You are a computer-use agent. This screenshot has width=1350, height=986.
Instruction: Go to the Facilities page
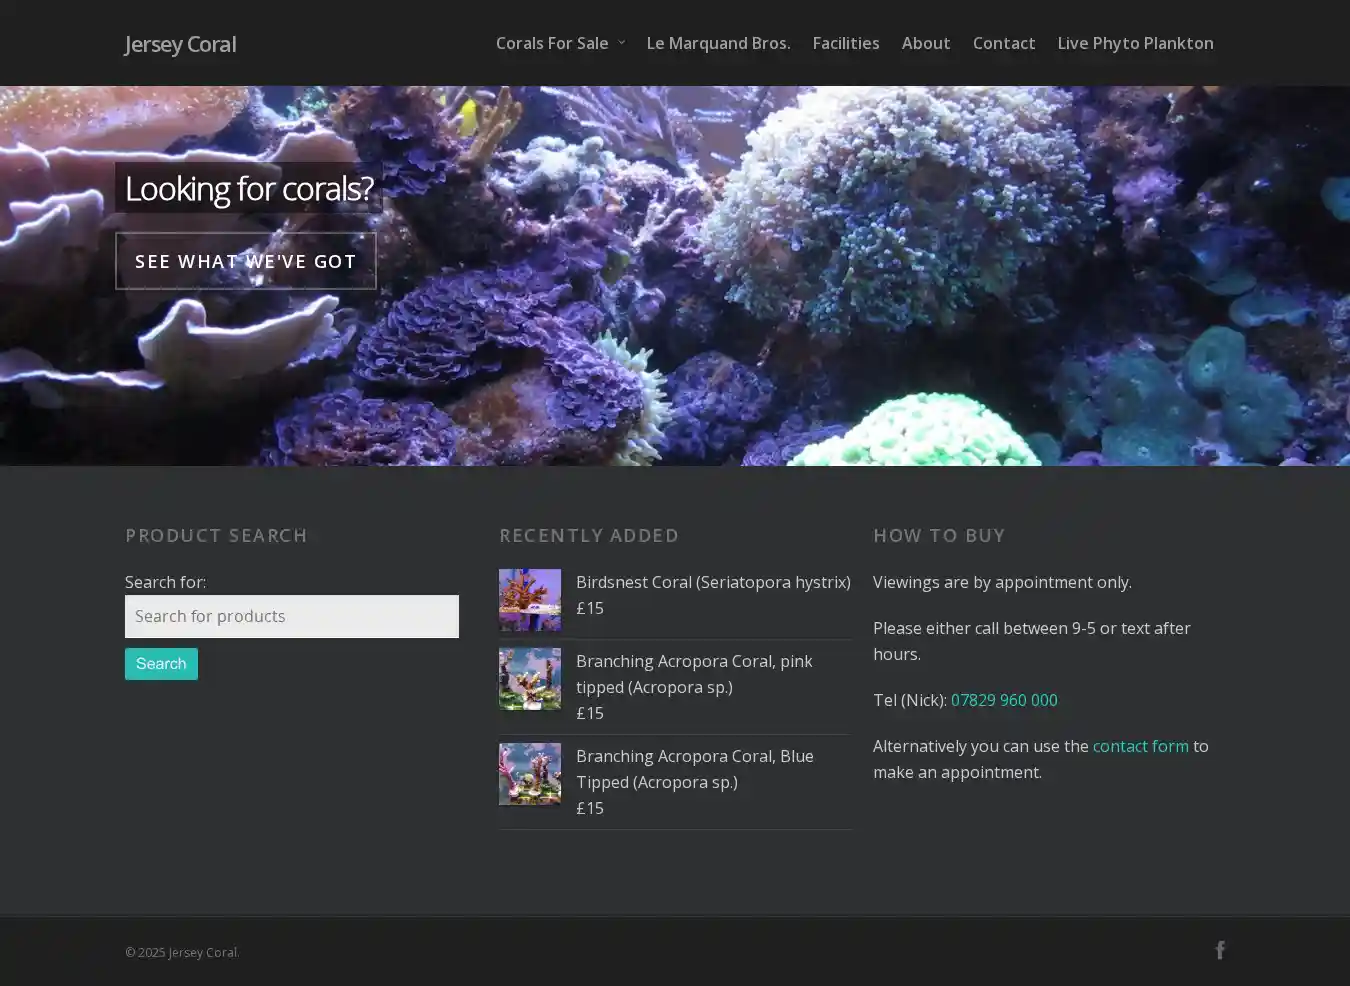tap(845, 43)
